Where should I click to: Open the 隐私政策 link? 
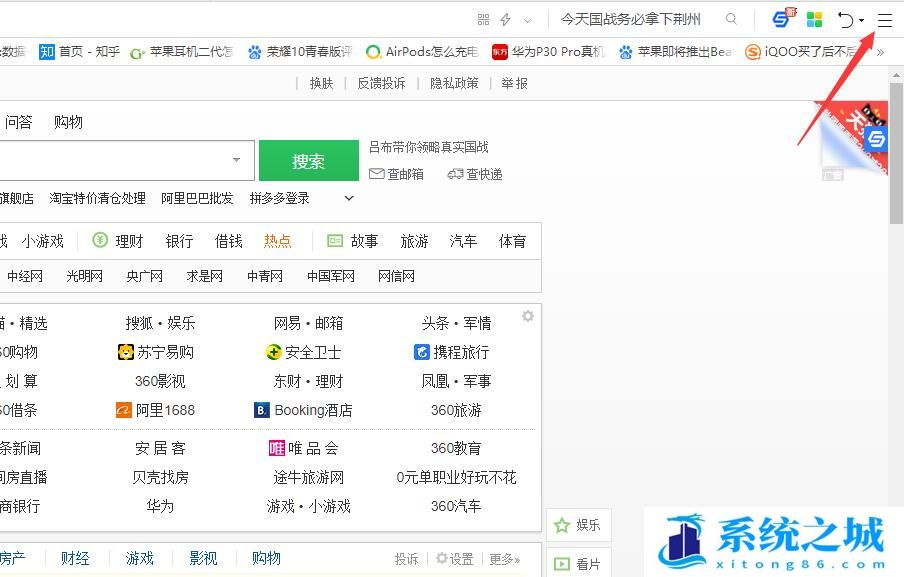click(454, 84)
